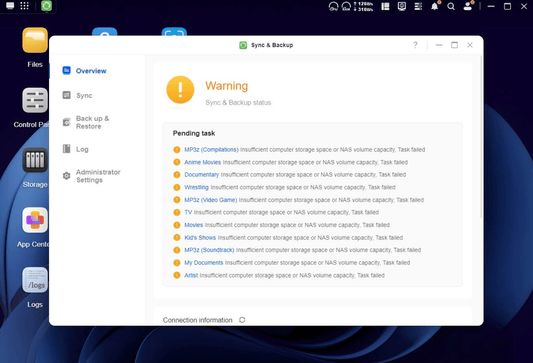This screenshot has width=533, height=363.
Task: Click the network upload/download speed indicator
Action: pos(363,6)
